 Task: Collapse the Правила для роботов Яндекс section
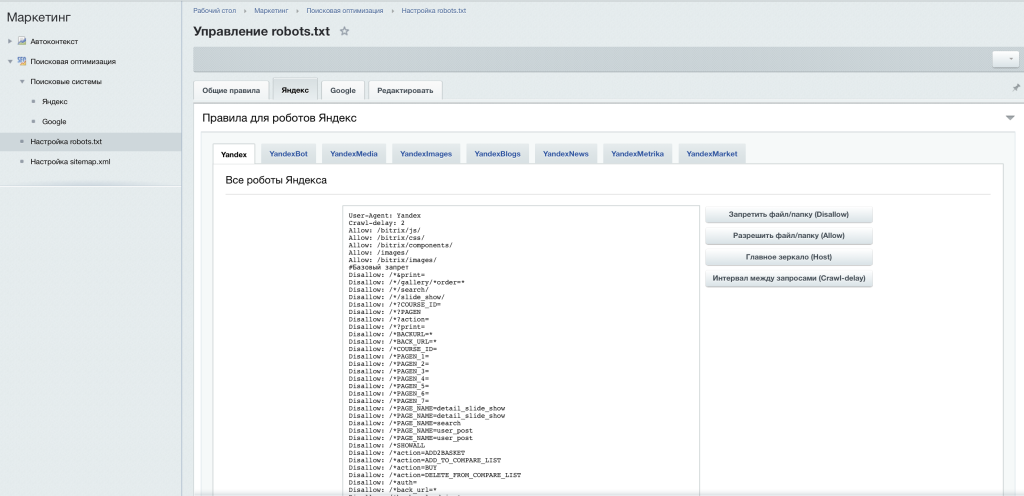1010,118
